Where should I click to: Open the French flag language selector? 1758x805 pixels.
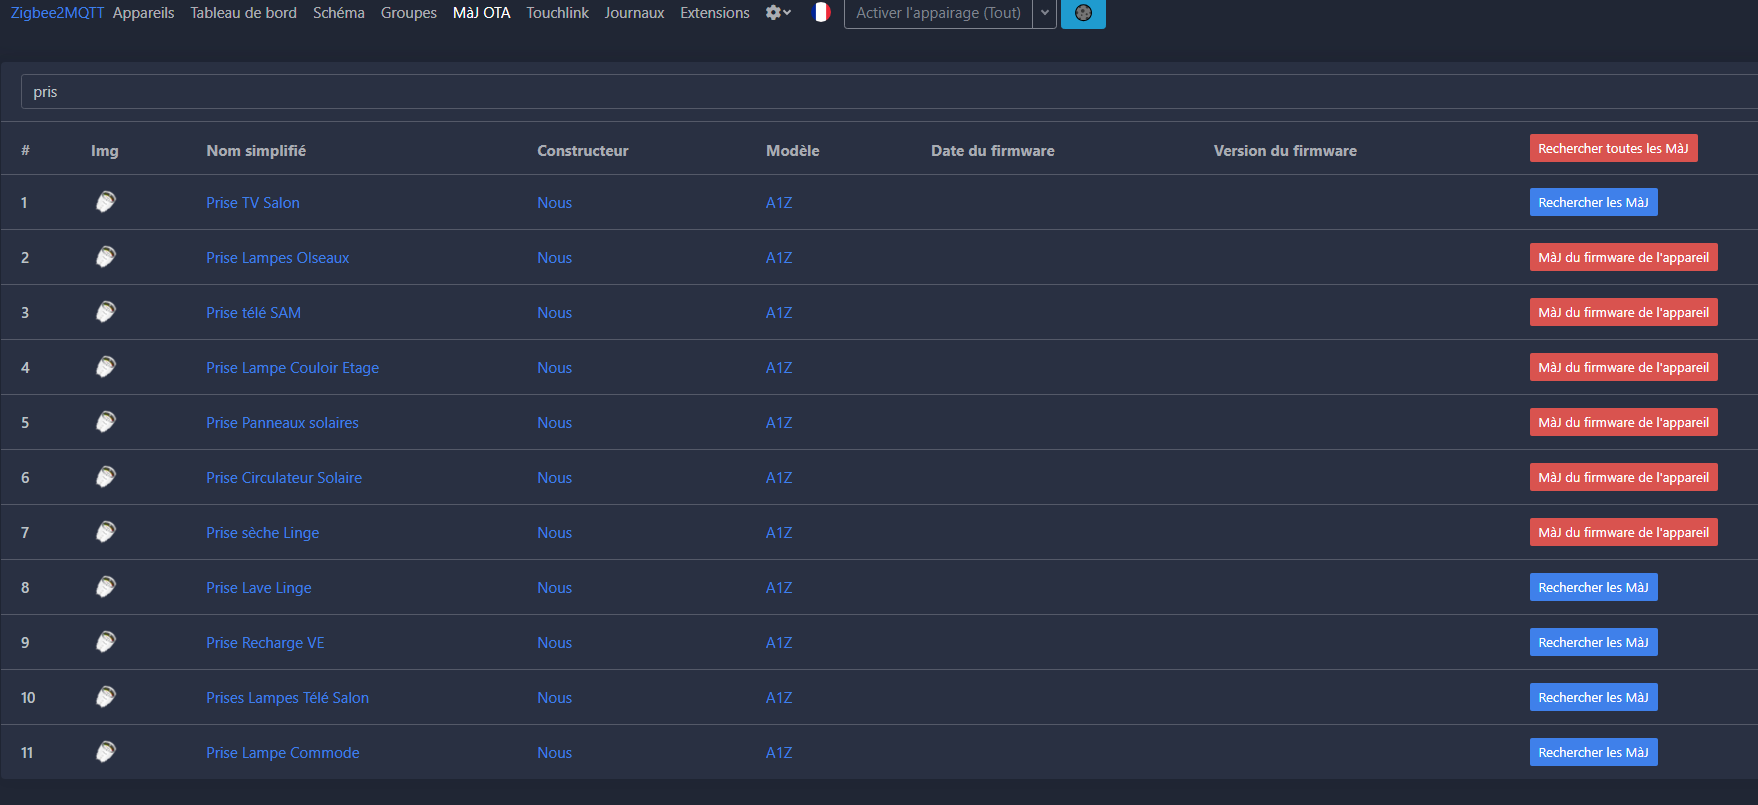tap(821, 12)
